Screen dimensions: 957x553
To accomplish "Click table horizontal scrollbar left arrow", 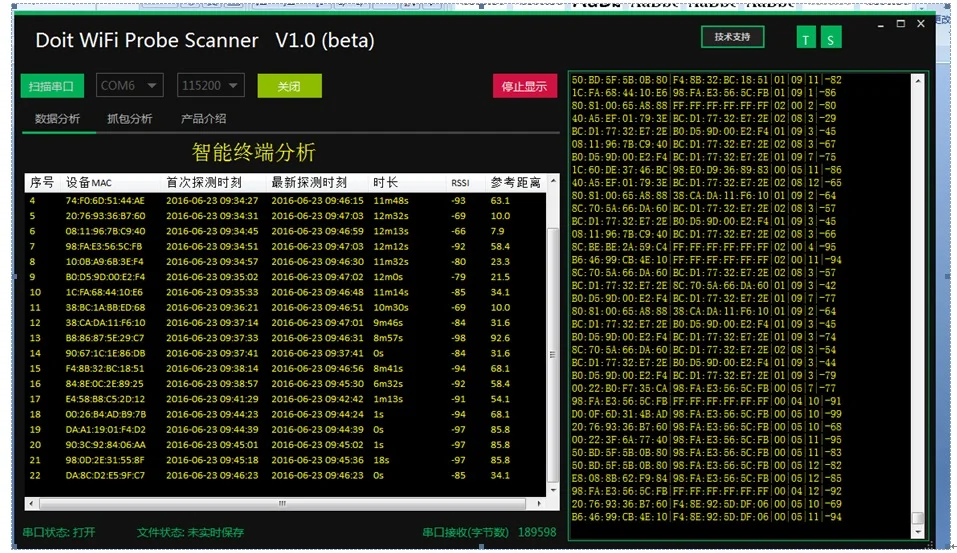I will click(32, 504).
